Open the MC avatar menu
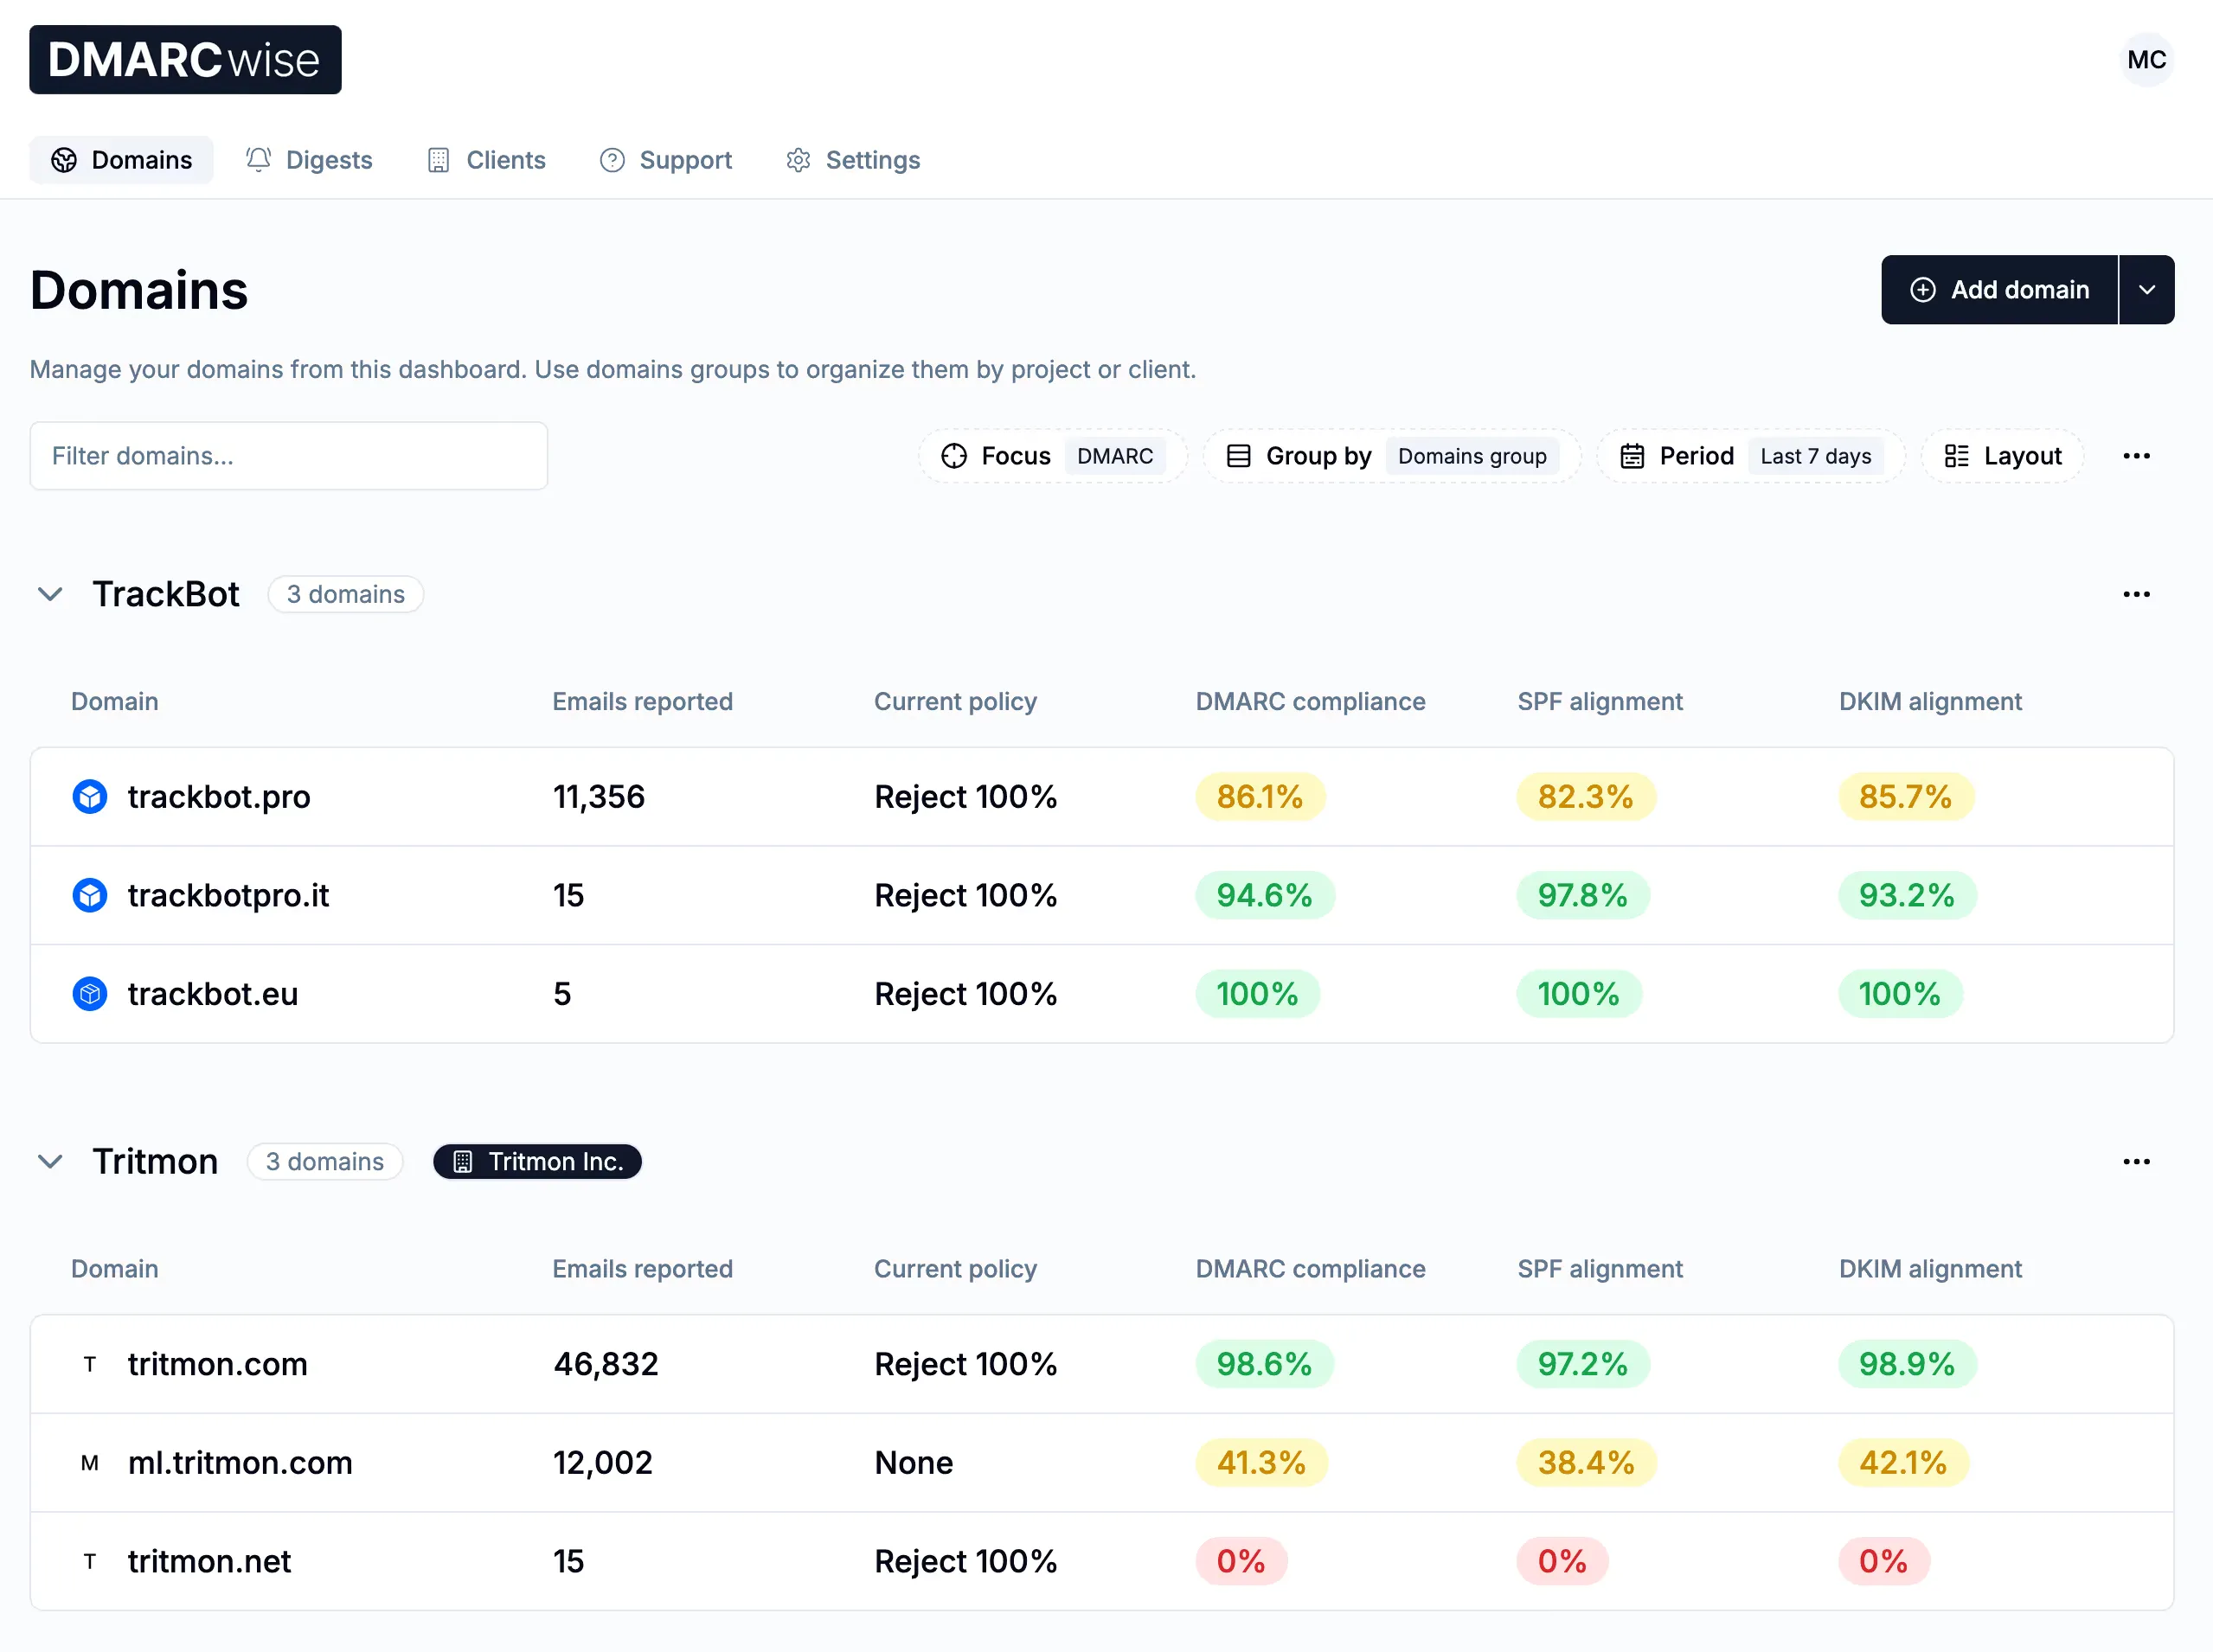The image size is (2213, 1652). (2146, 59)
